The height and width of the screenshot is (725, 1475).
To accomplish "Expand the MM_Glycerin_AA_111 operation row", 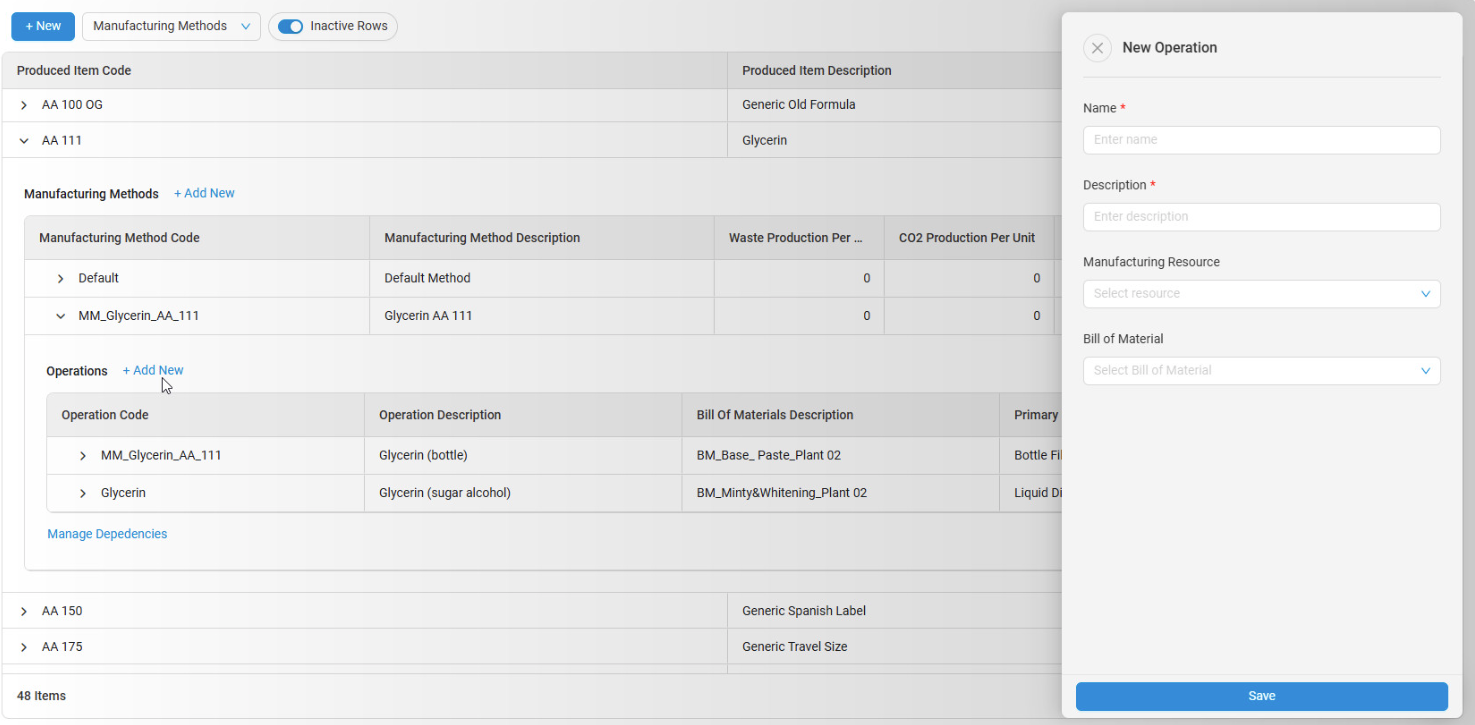I will 83,456.
